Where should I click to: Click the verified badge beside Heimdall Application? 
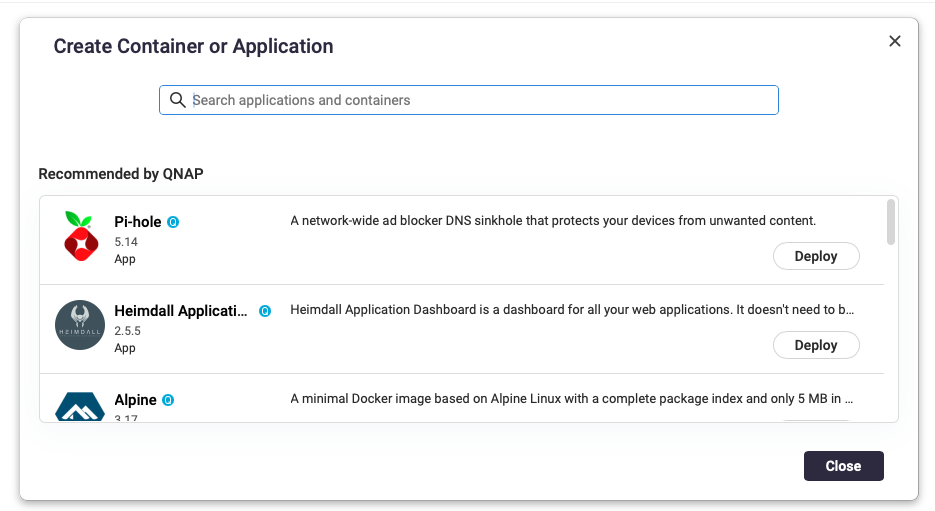coord(265,311)
